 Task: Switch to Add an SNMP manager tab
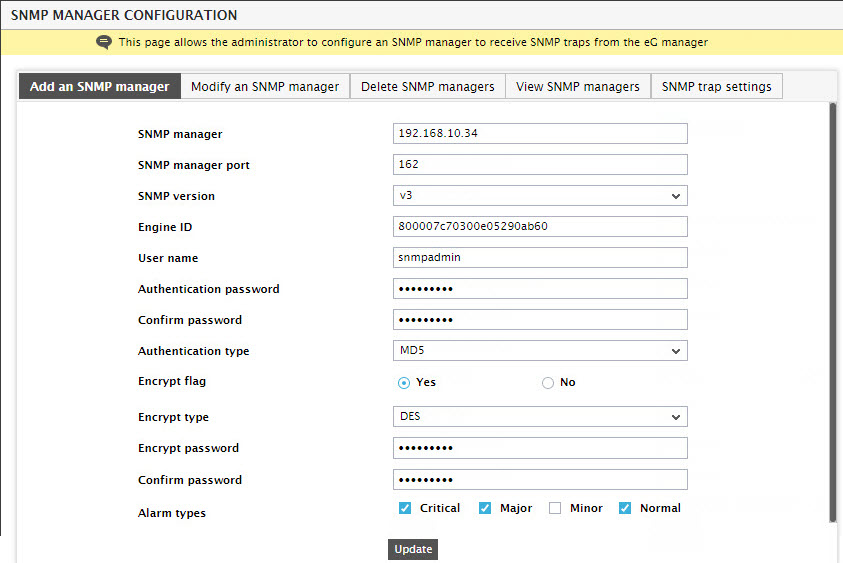(99, 87)
